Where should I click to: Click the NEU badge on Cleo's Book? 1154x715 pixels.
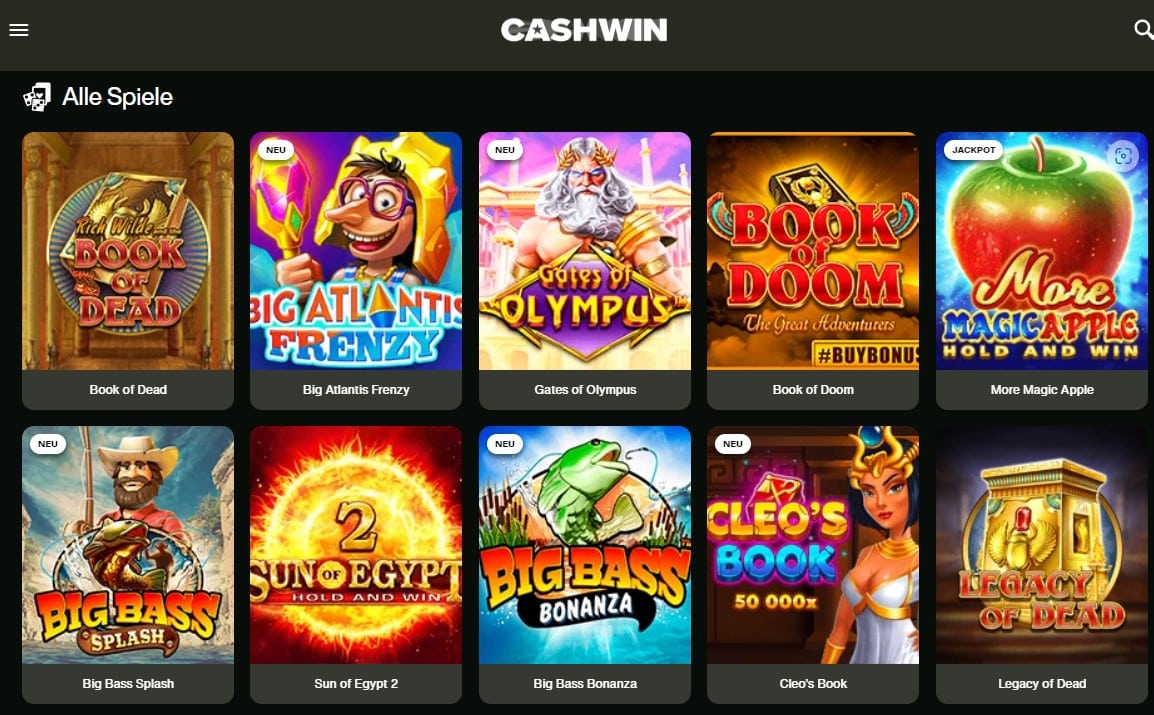pos(732,444)
